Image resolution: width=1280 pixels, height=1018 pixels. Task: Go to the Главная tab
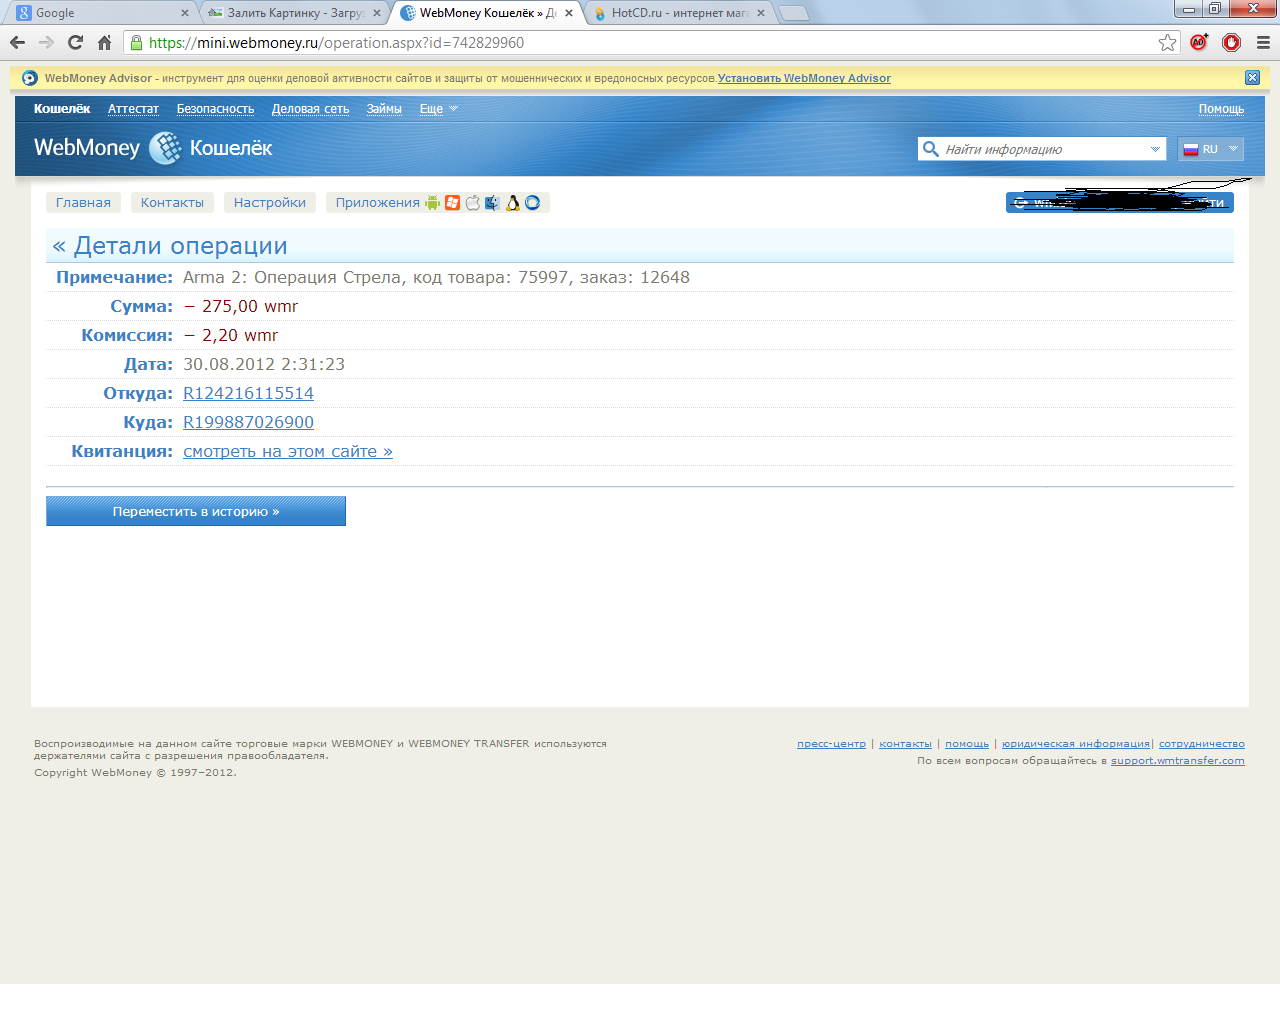pyautogui.click(x=83, y=203)
